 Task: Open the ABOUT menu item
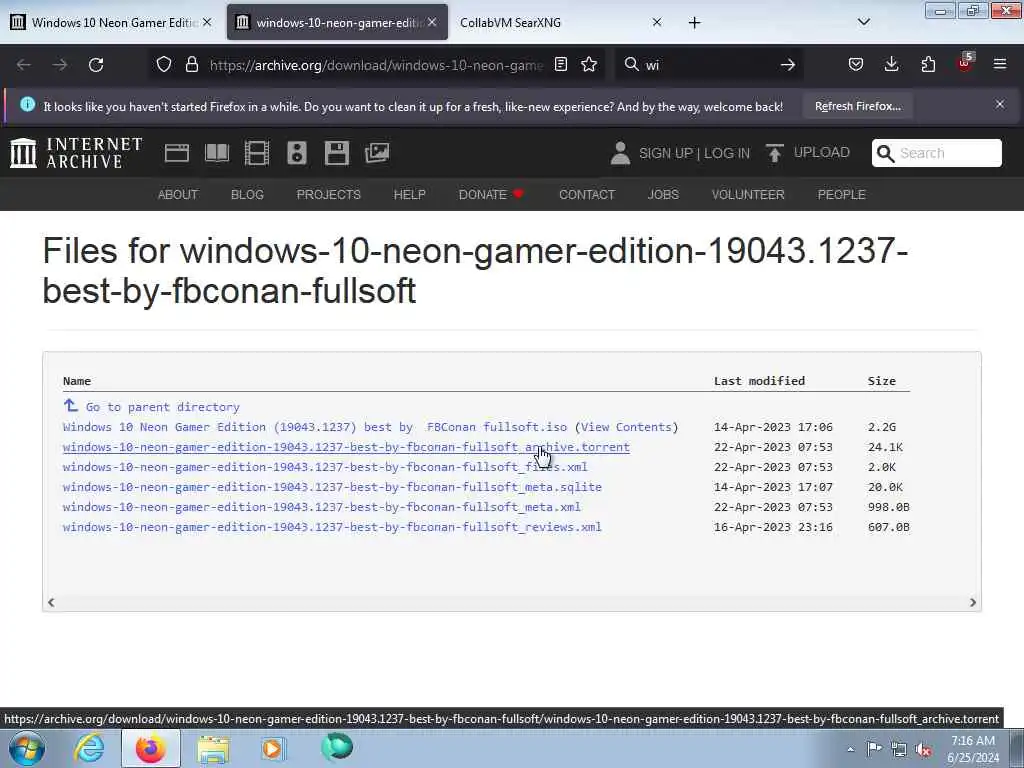pos(178,195)
